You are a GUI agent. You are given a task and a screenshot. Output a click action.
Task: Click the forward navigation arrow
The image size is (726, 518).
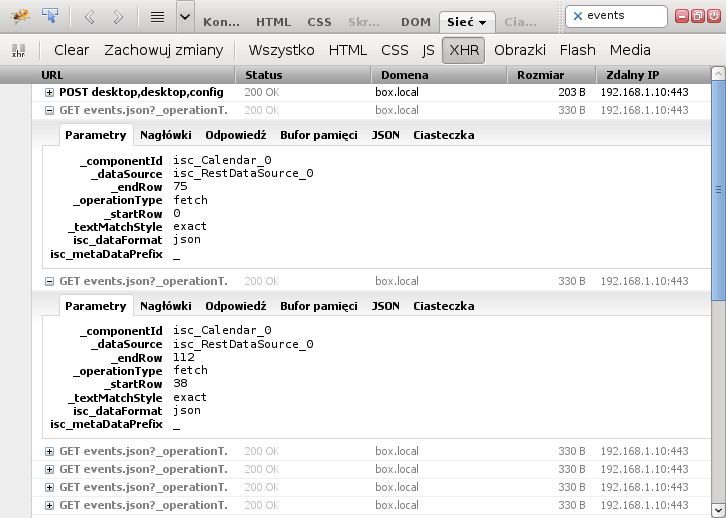(118, 17)
